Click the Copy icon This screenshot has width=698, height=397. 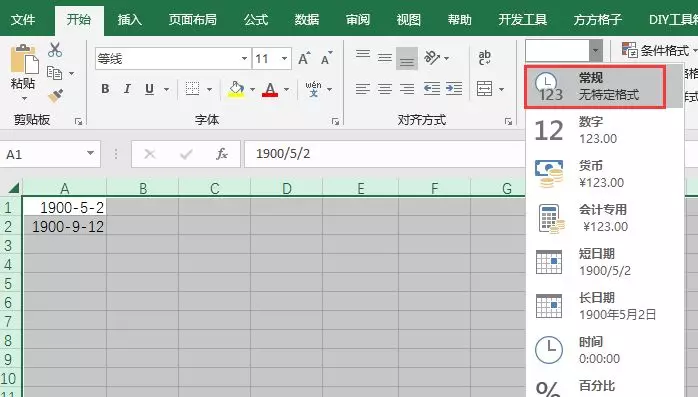[54, 73]
